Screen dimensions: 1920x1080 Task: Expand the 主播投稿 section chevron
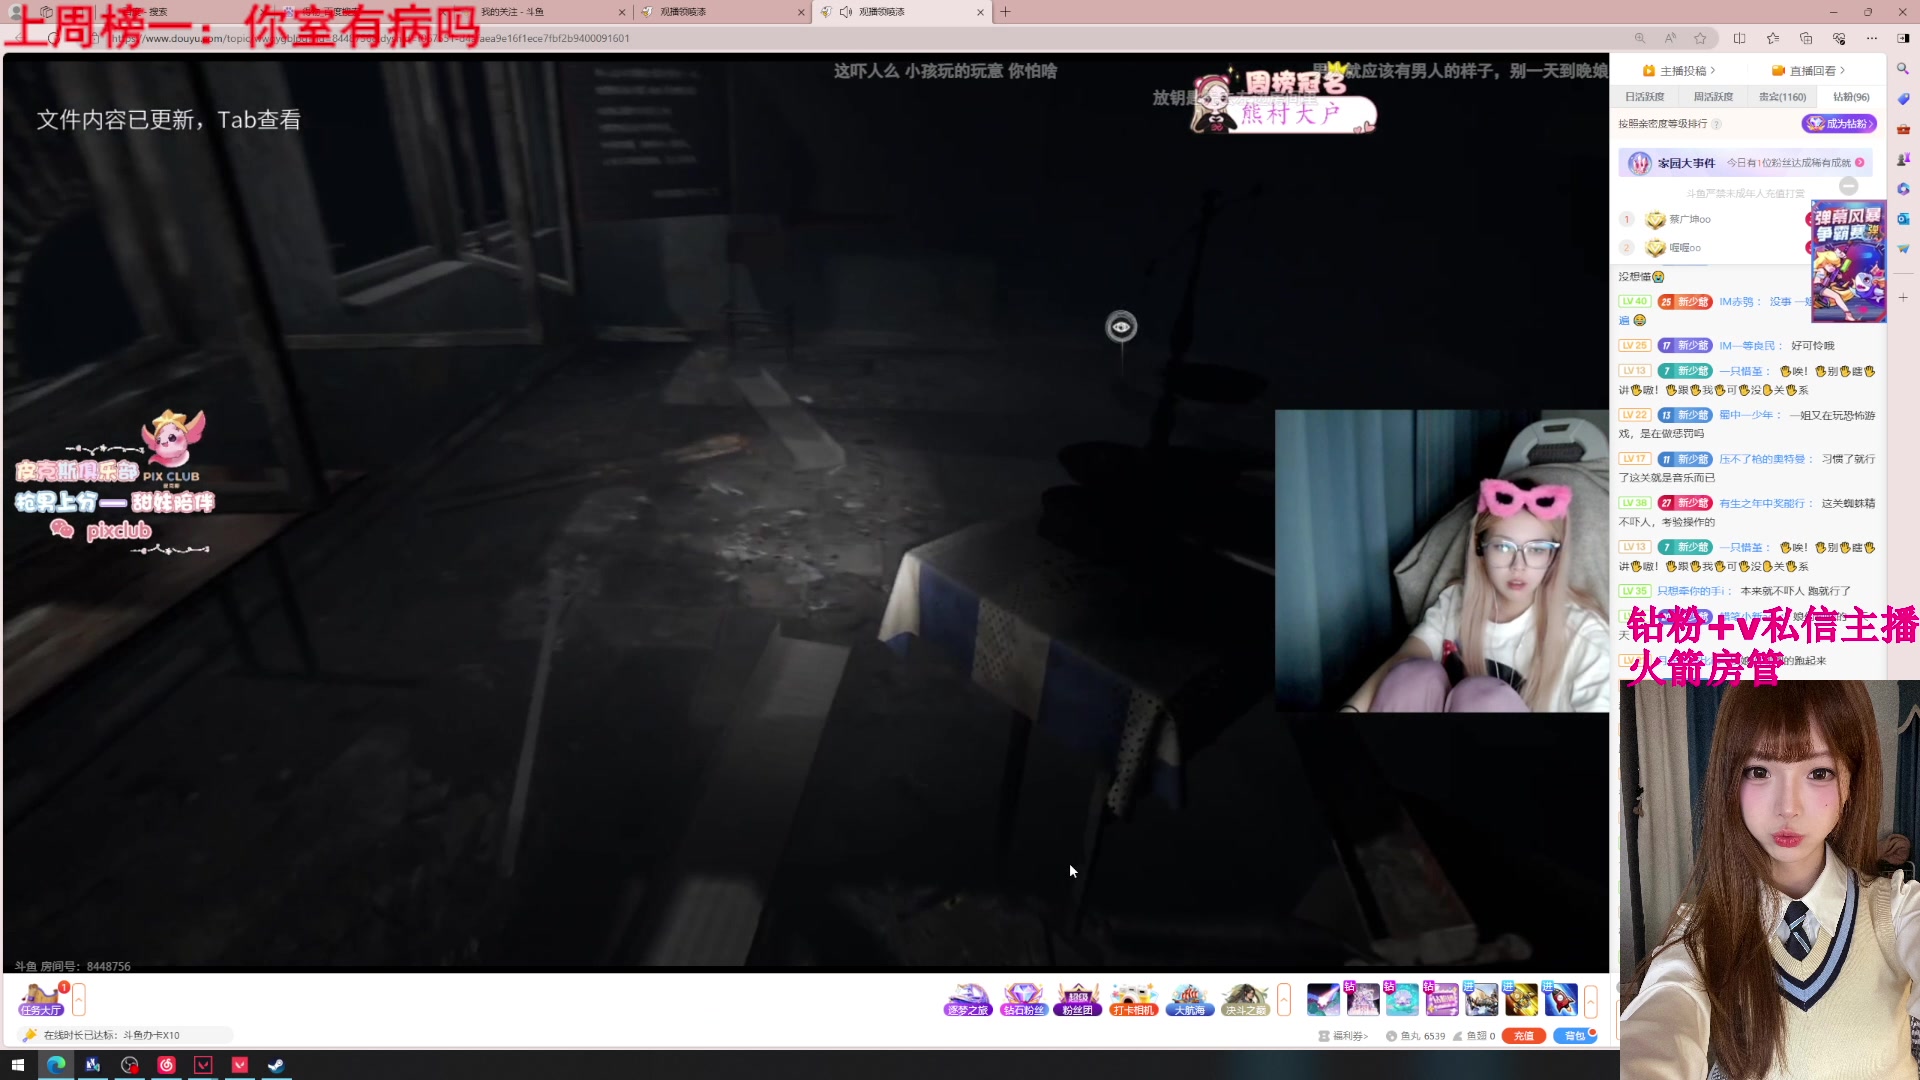click(x=1713, y=70)
